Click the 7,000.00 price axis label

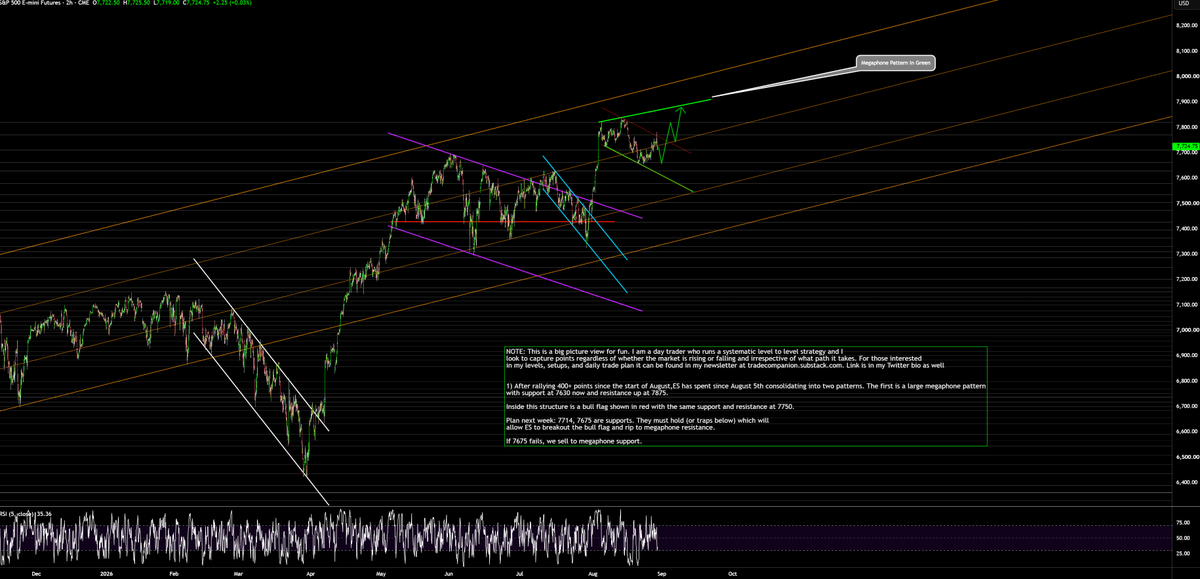(1186, 330)
